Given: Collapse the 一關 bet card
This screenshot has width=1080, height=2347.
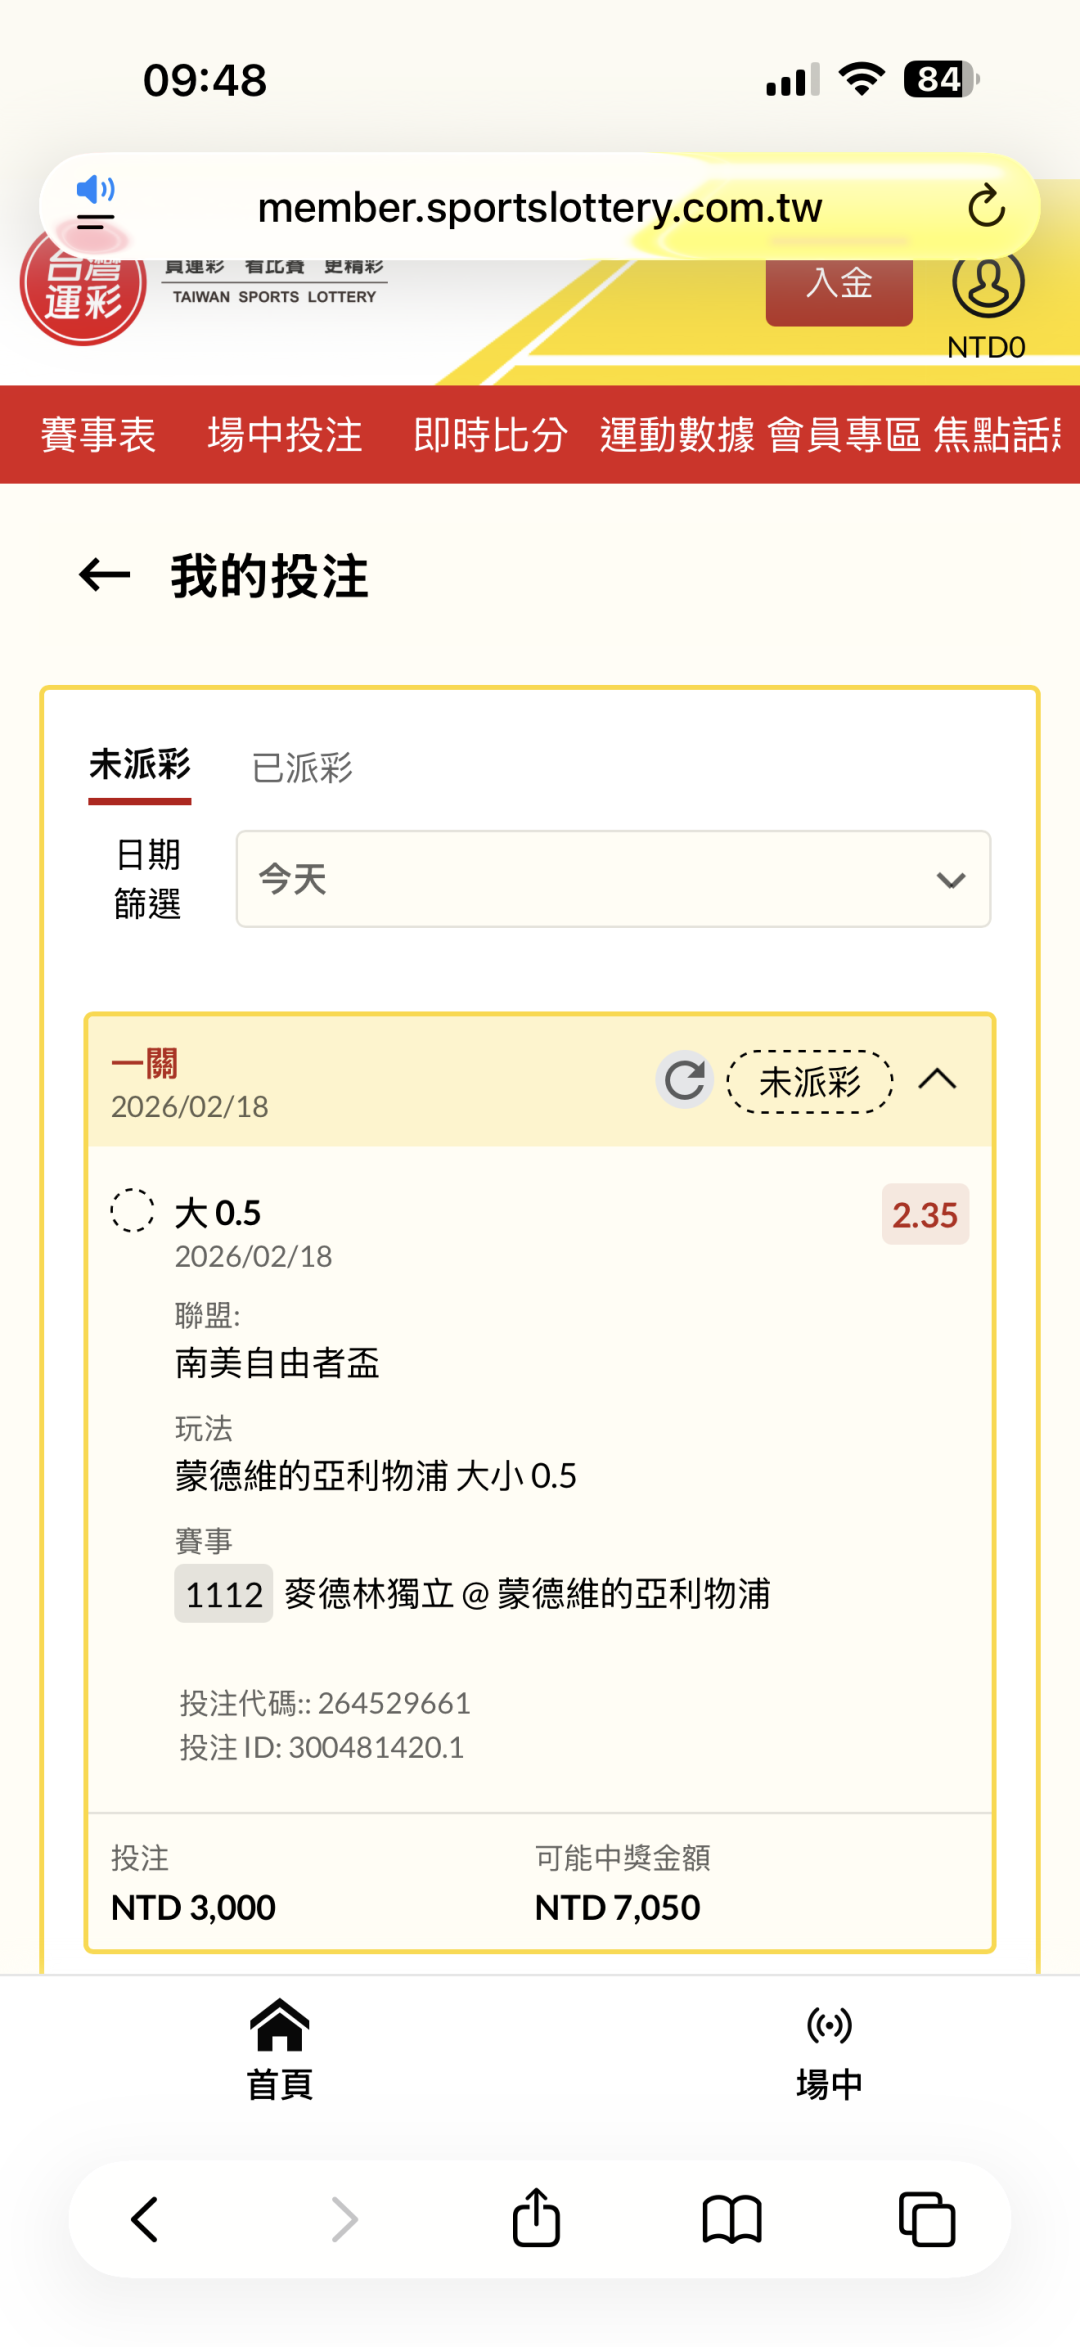Looking at the screenshot, I should click(937, 1080).
